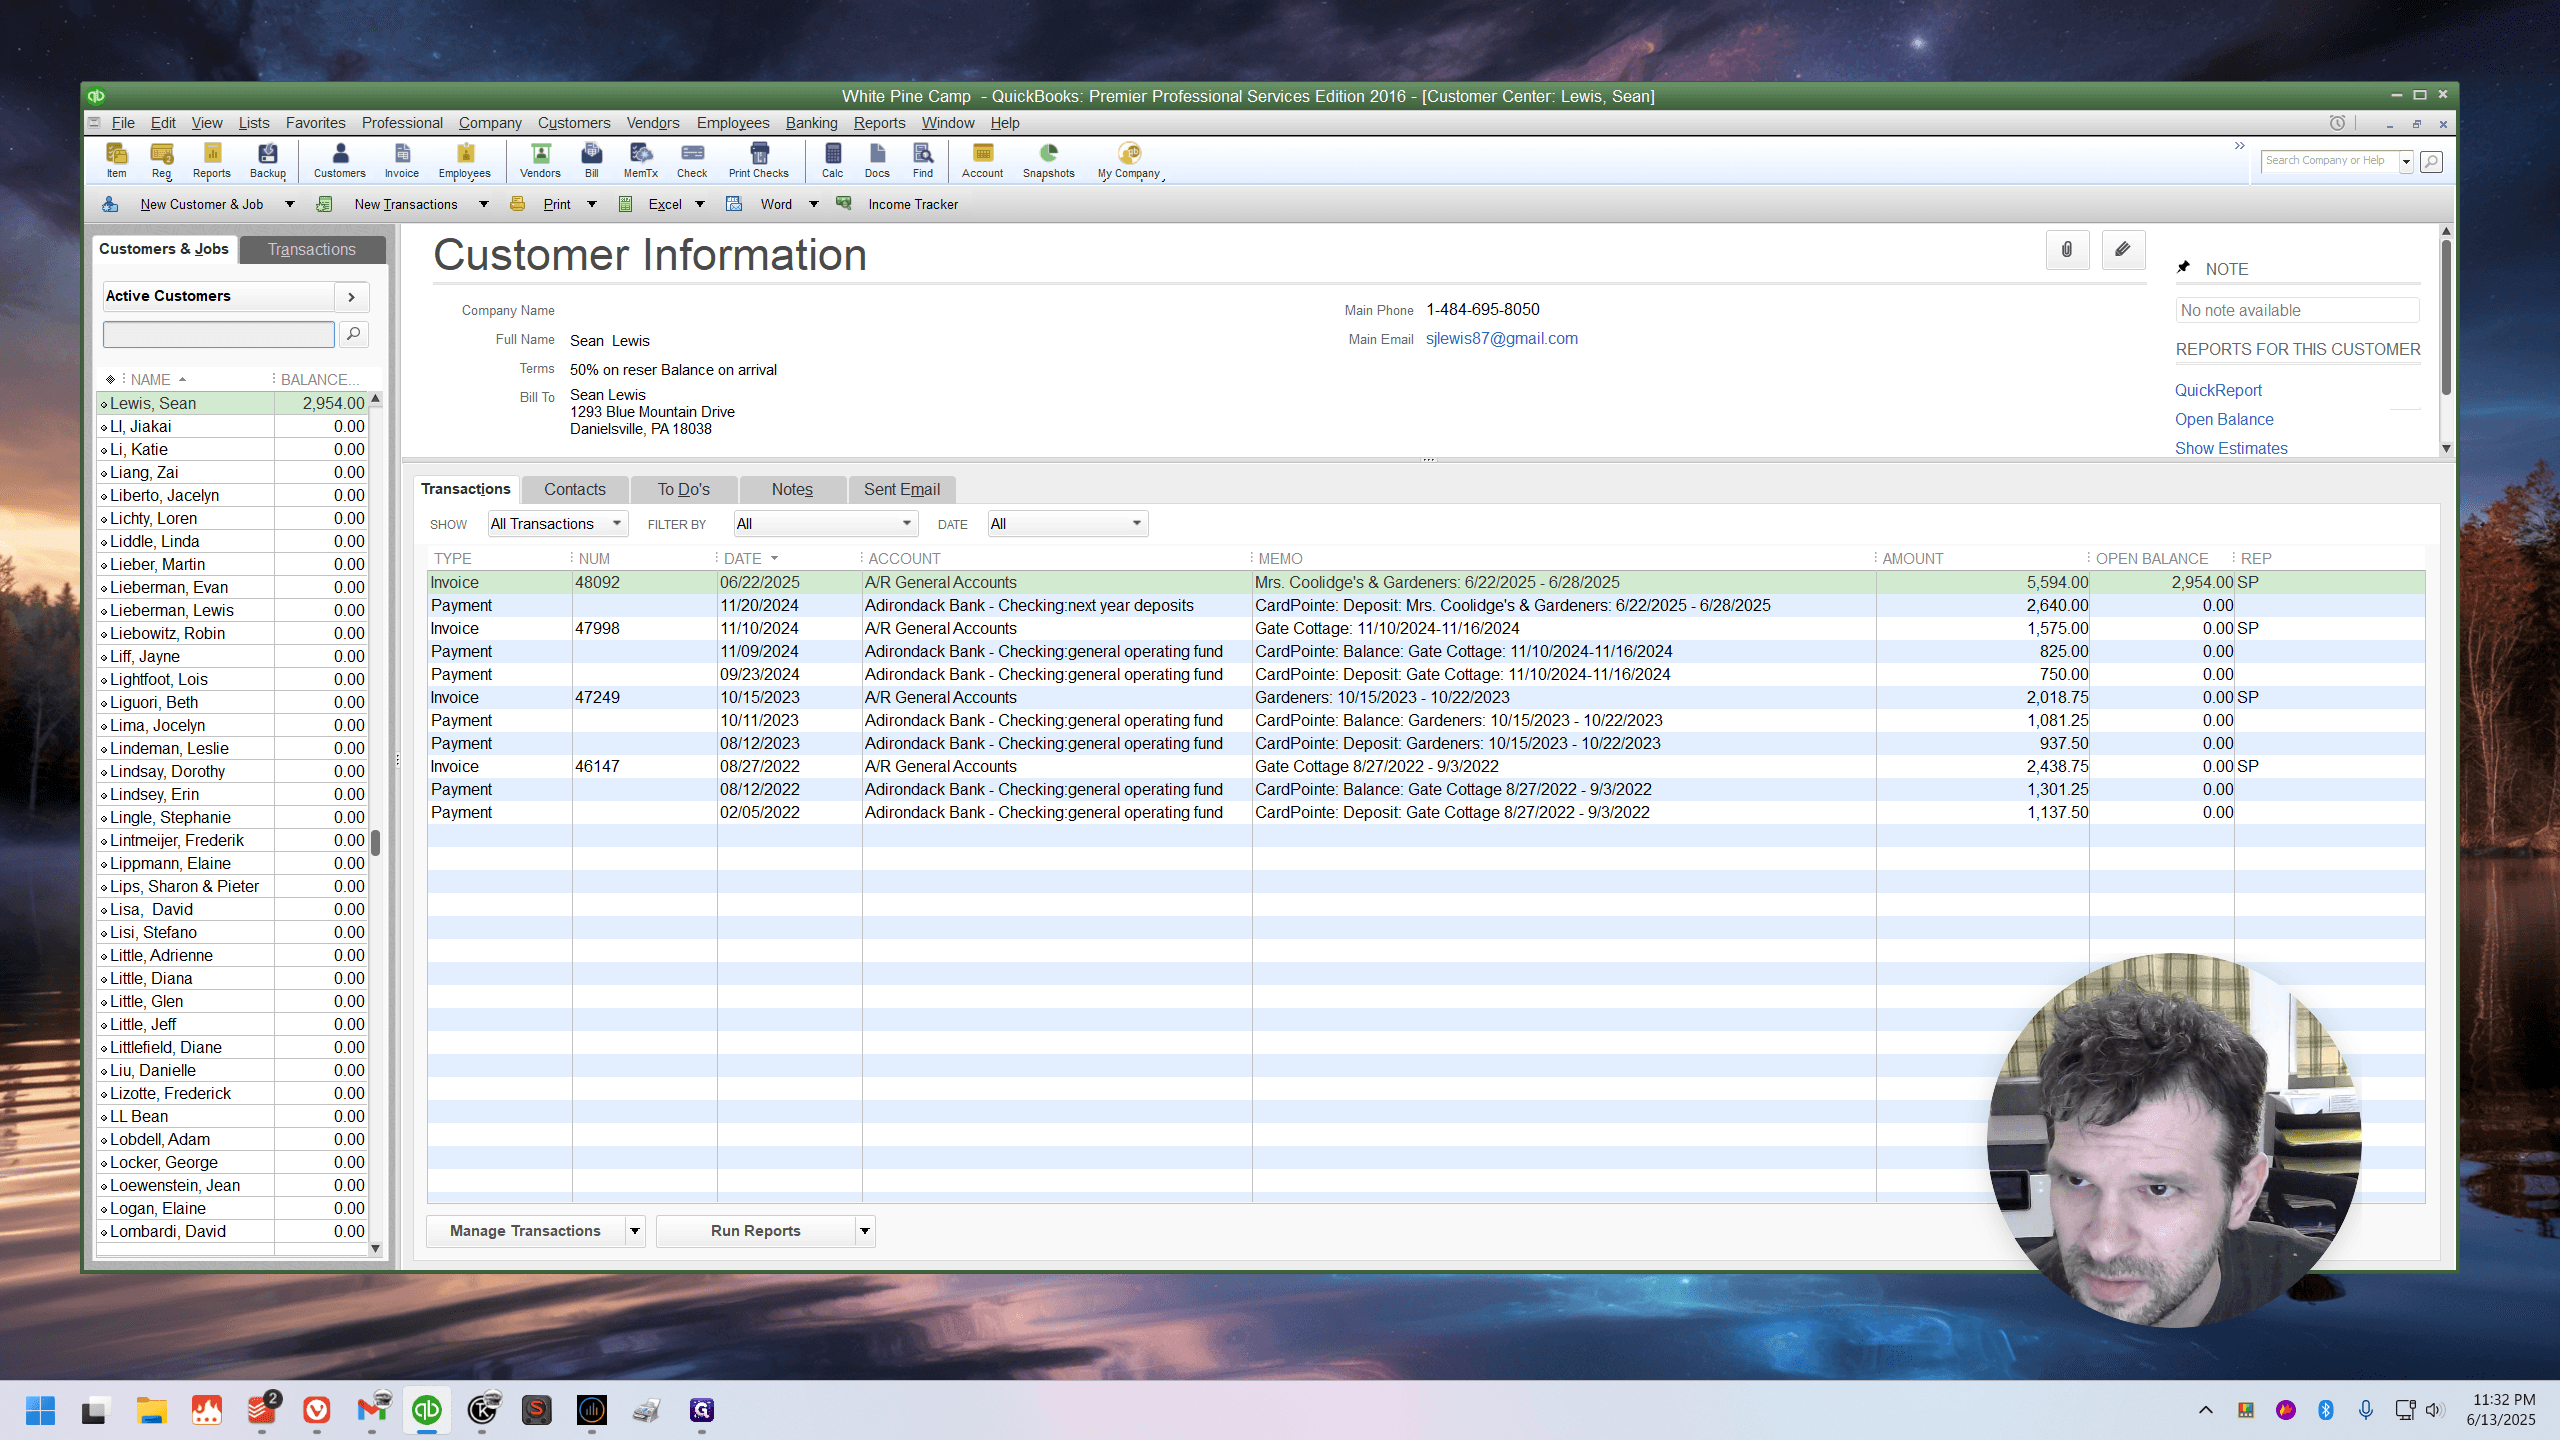Open the My Company icon
The width and height of the screenshot is (2560, 1440).
(x=1129, y=160)
